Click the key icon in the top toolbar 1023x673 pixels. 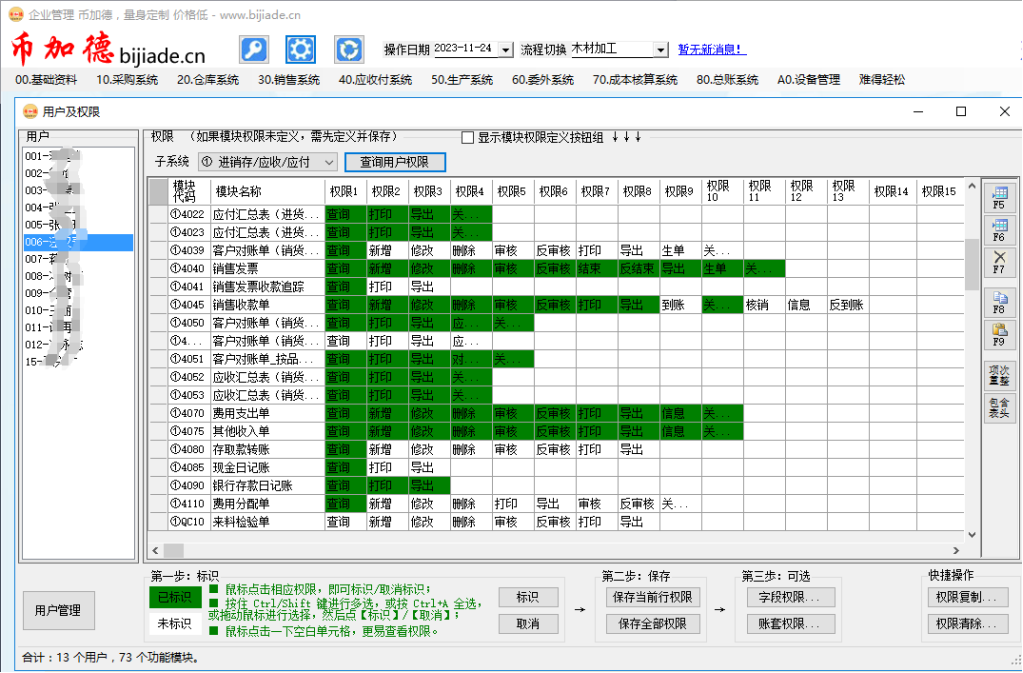coord(254,50)
